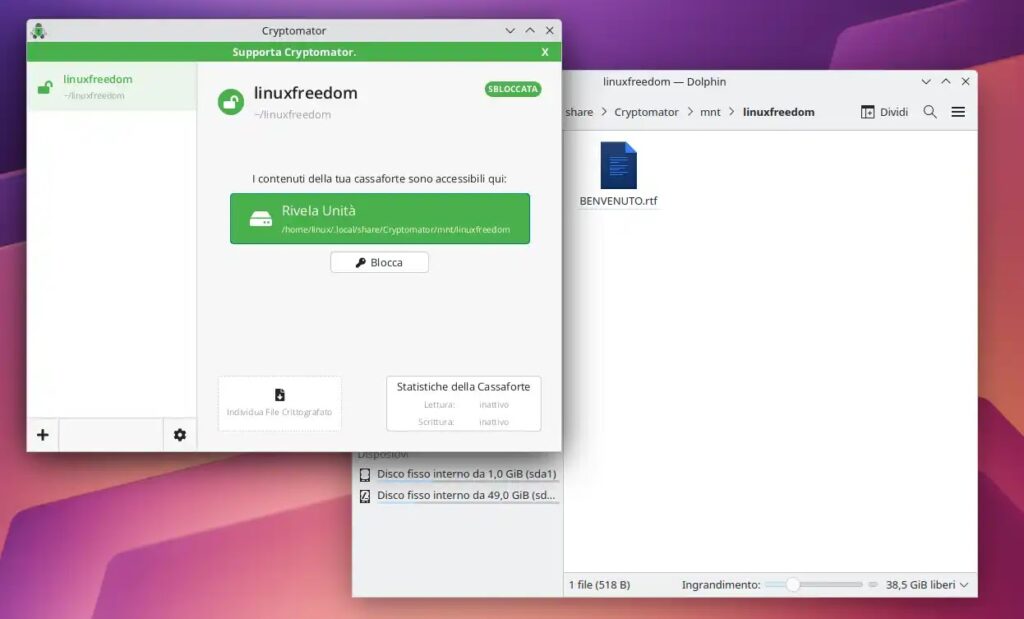
Task: Click the Dividi split-view icon in Dolphin
Action: pyautogui.click(x=883, y=112)
